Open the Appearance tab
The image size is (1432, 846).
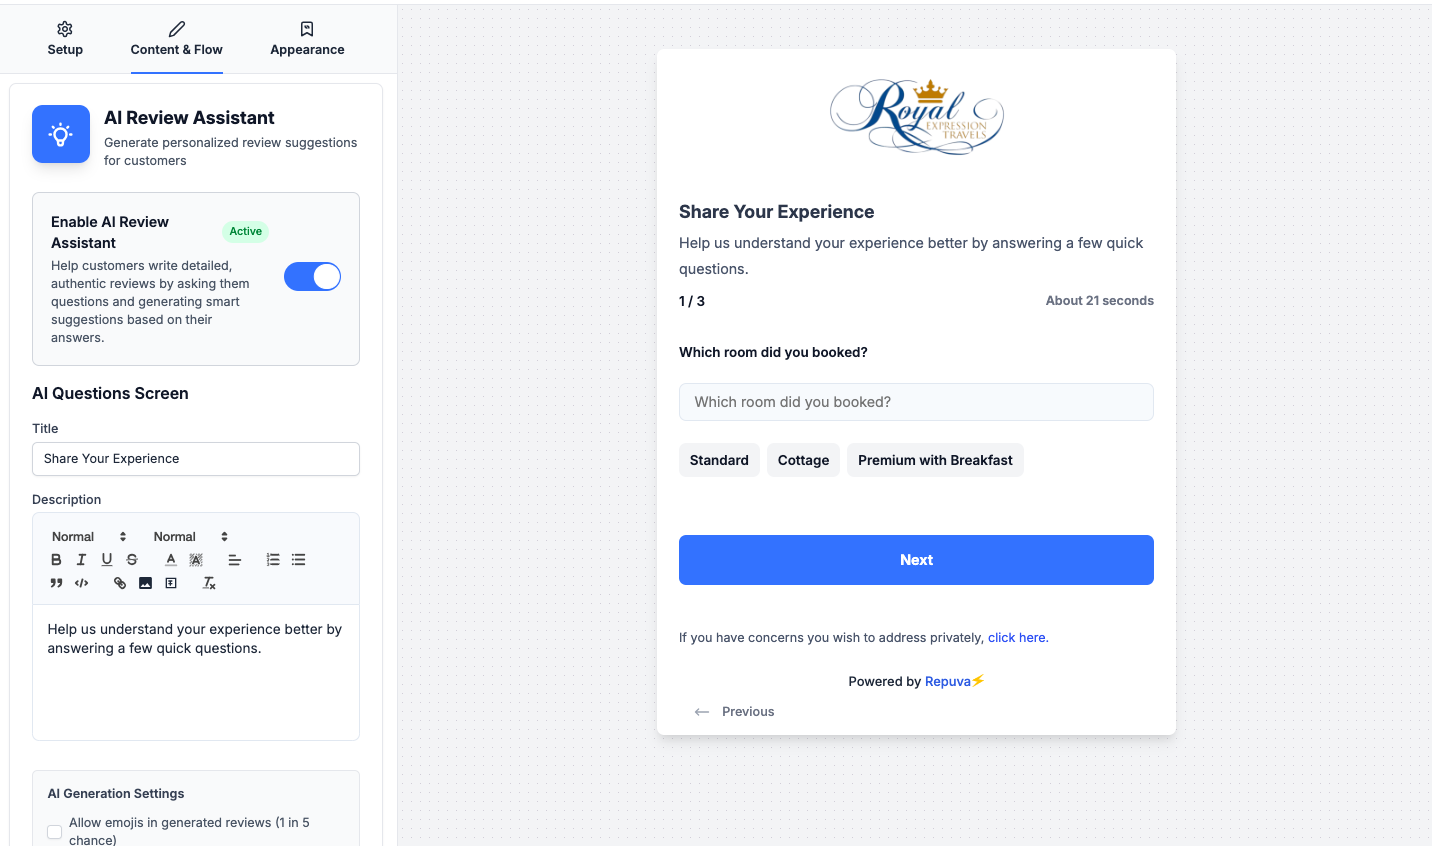coord(307,38)
